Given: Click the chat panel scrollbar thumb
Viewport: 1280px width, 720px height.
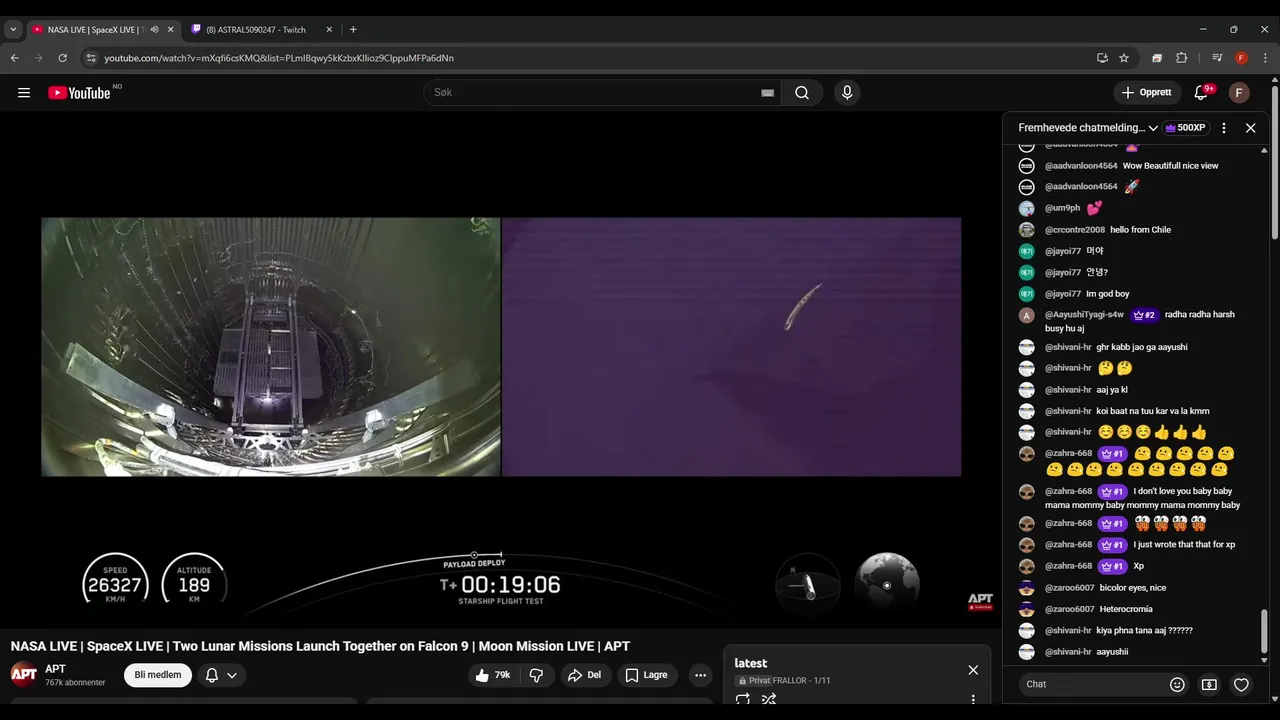Looking at the screenshot, I should click(1264, 632).
